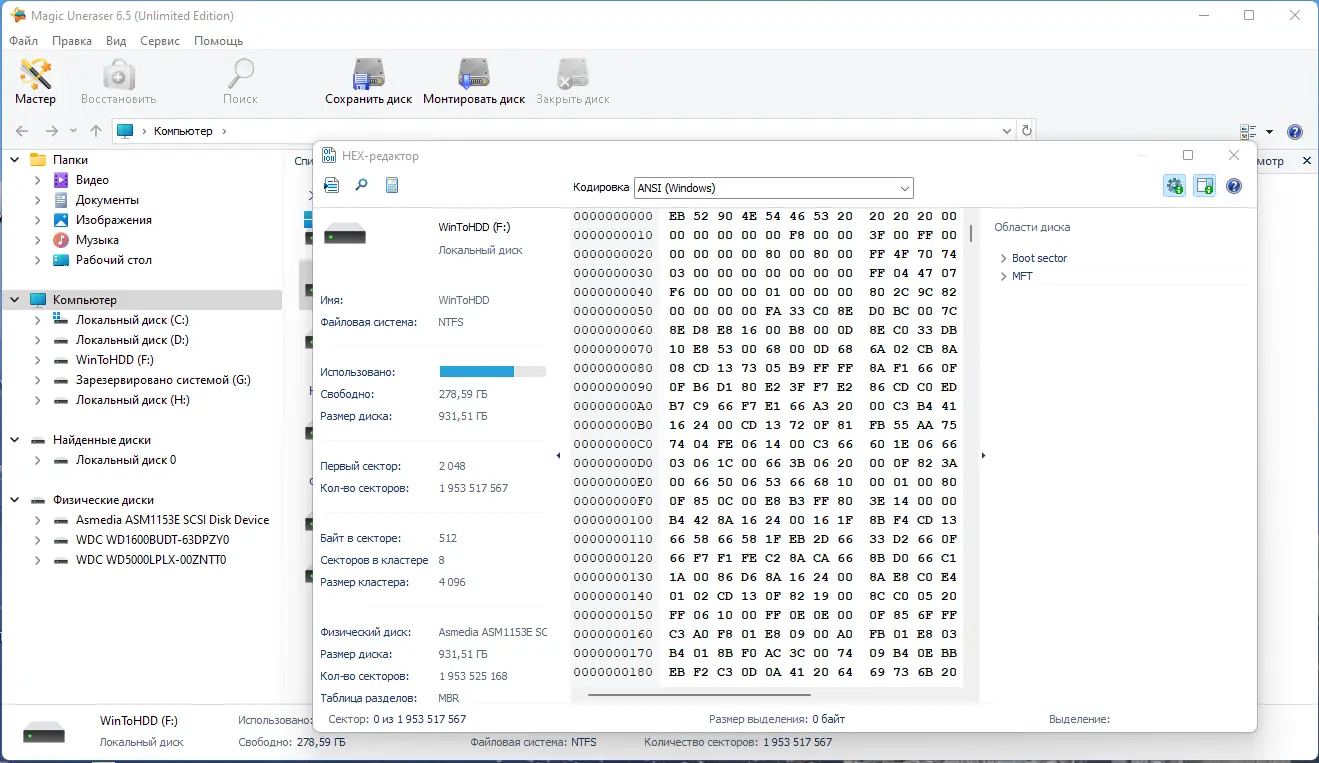The image size is (1319, 763).
Task: Select Локальный диск (H:) in the tree
Action: tap(133, 400)
